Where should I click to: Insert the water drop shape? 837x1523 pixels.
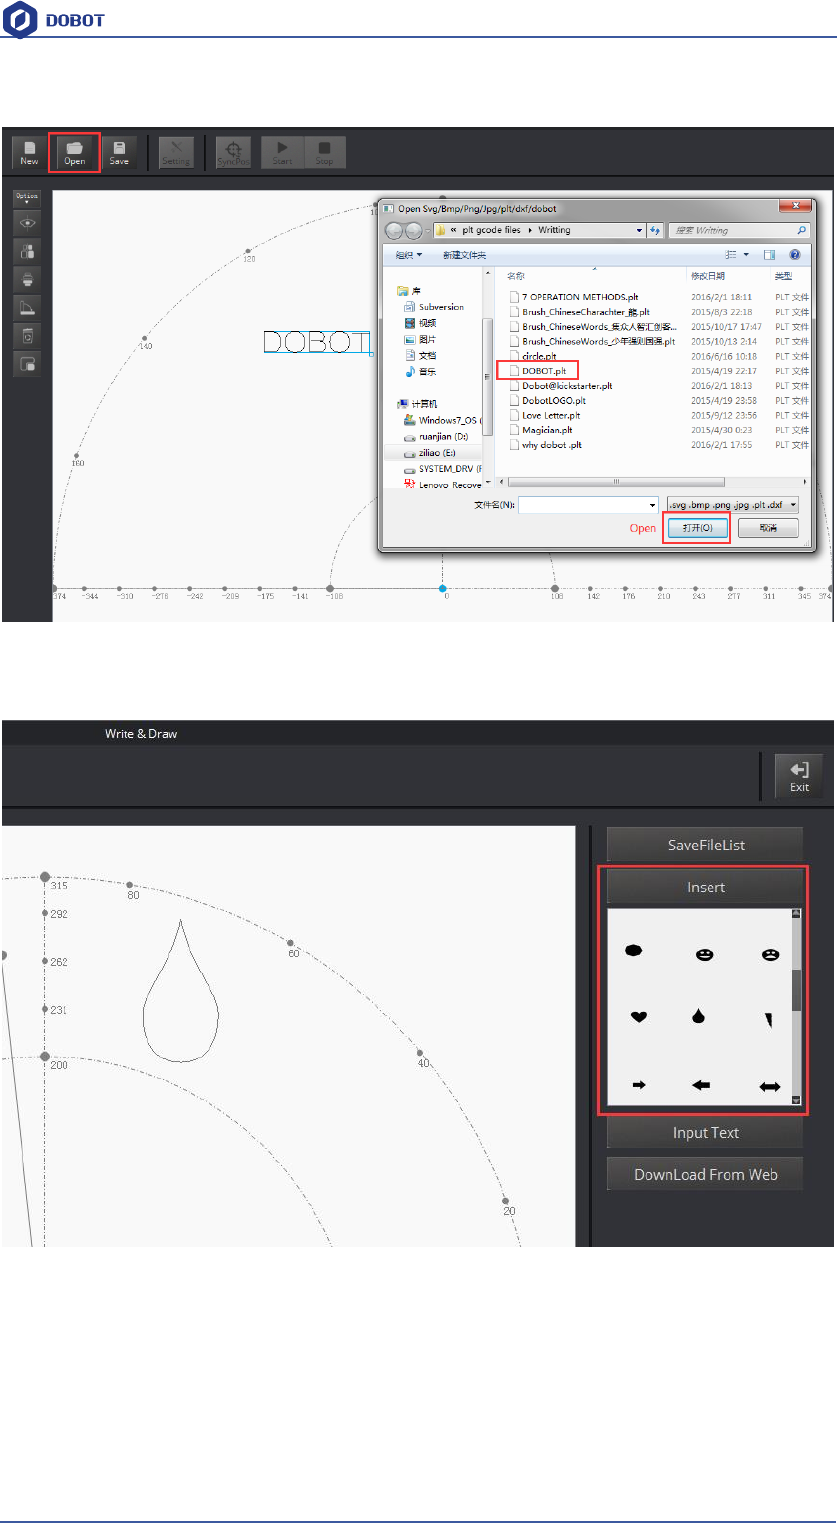(x=699, y=1016)
